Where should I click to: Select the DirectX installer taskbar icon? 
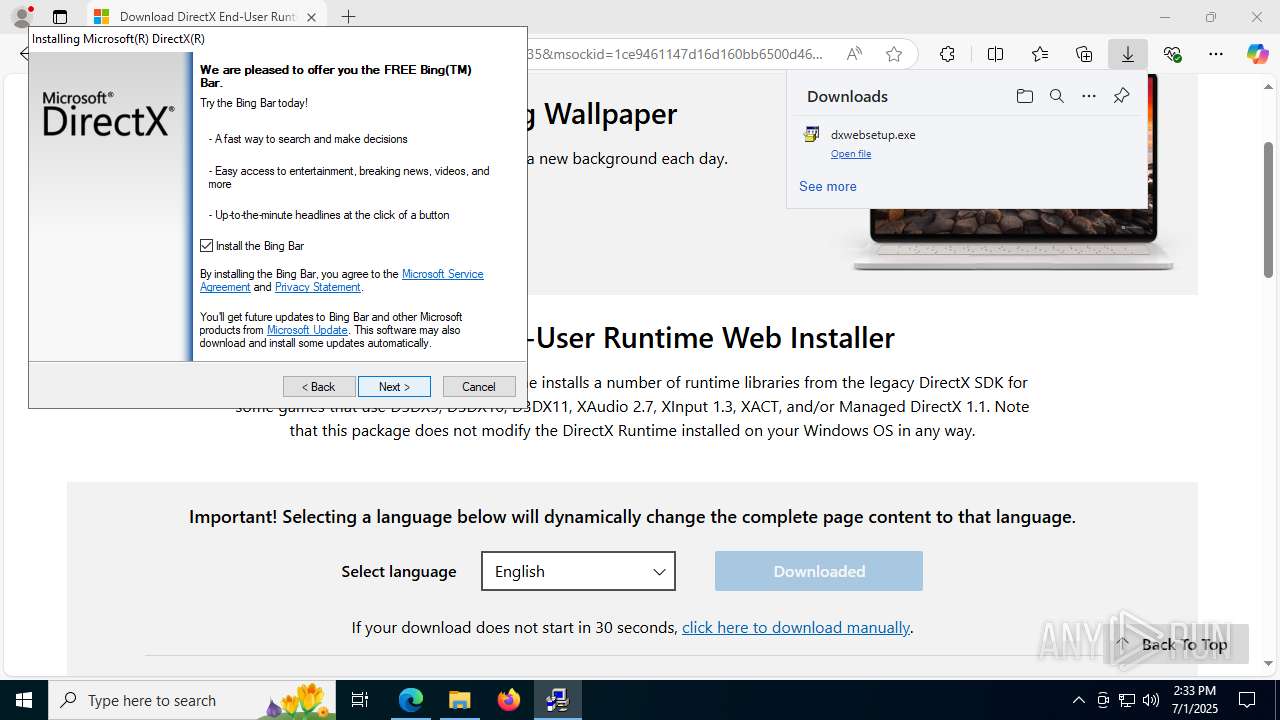coord(558,700)
